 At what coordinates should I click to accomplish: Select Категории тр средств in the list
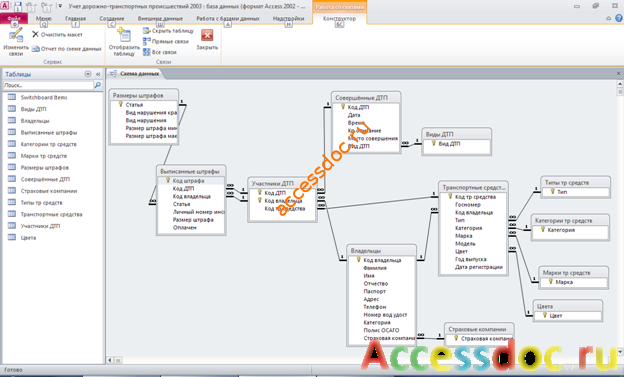pyautogui.click(x=49, y=144)
